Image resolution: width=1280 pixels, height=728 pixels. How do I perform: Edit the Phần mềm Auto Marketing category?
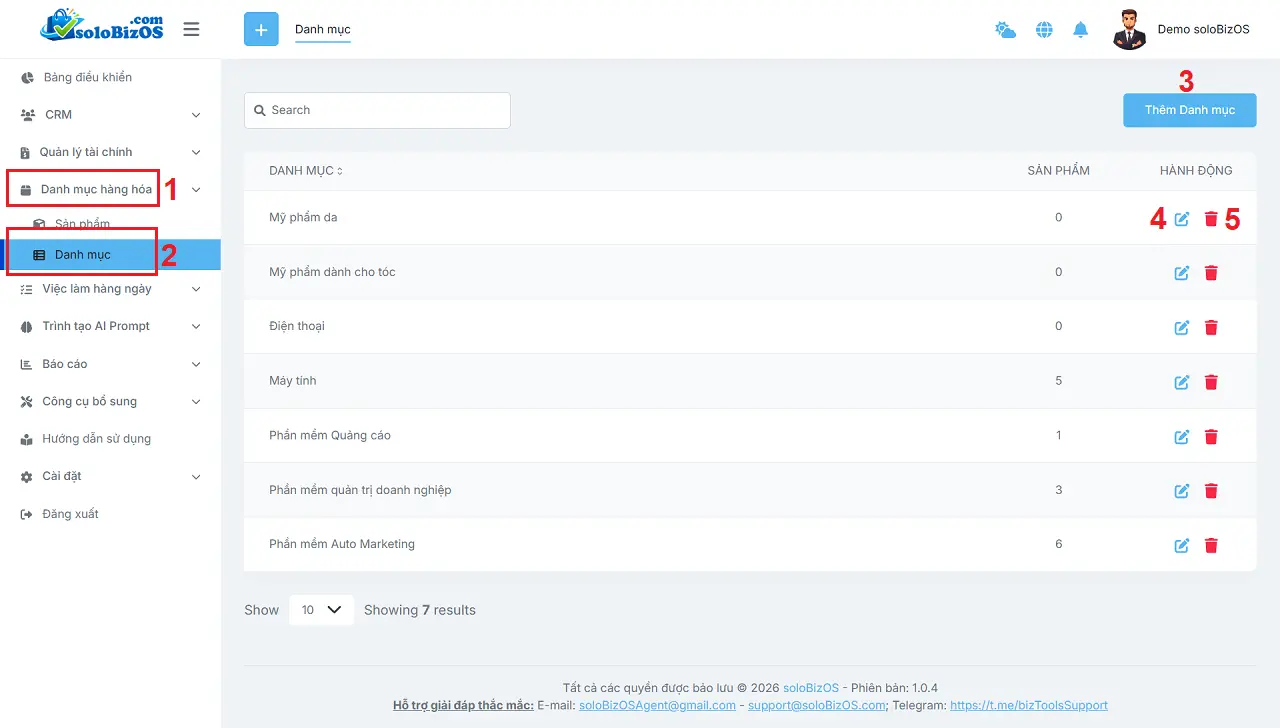1182,546
